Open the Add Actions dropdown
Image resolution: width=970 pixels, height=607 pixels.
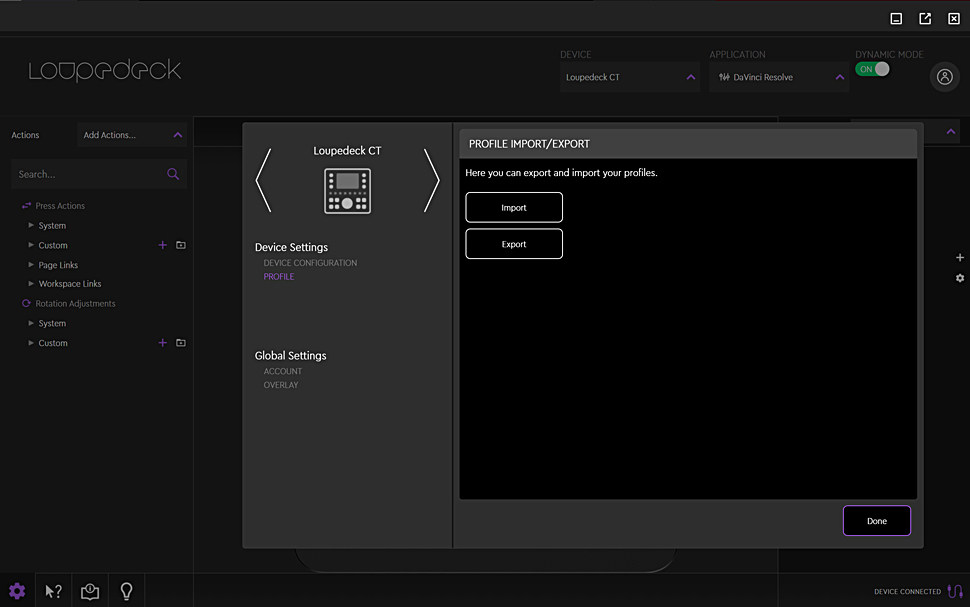pyautogui.click(x=132, y=135)
